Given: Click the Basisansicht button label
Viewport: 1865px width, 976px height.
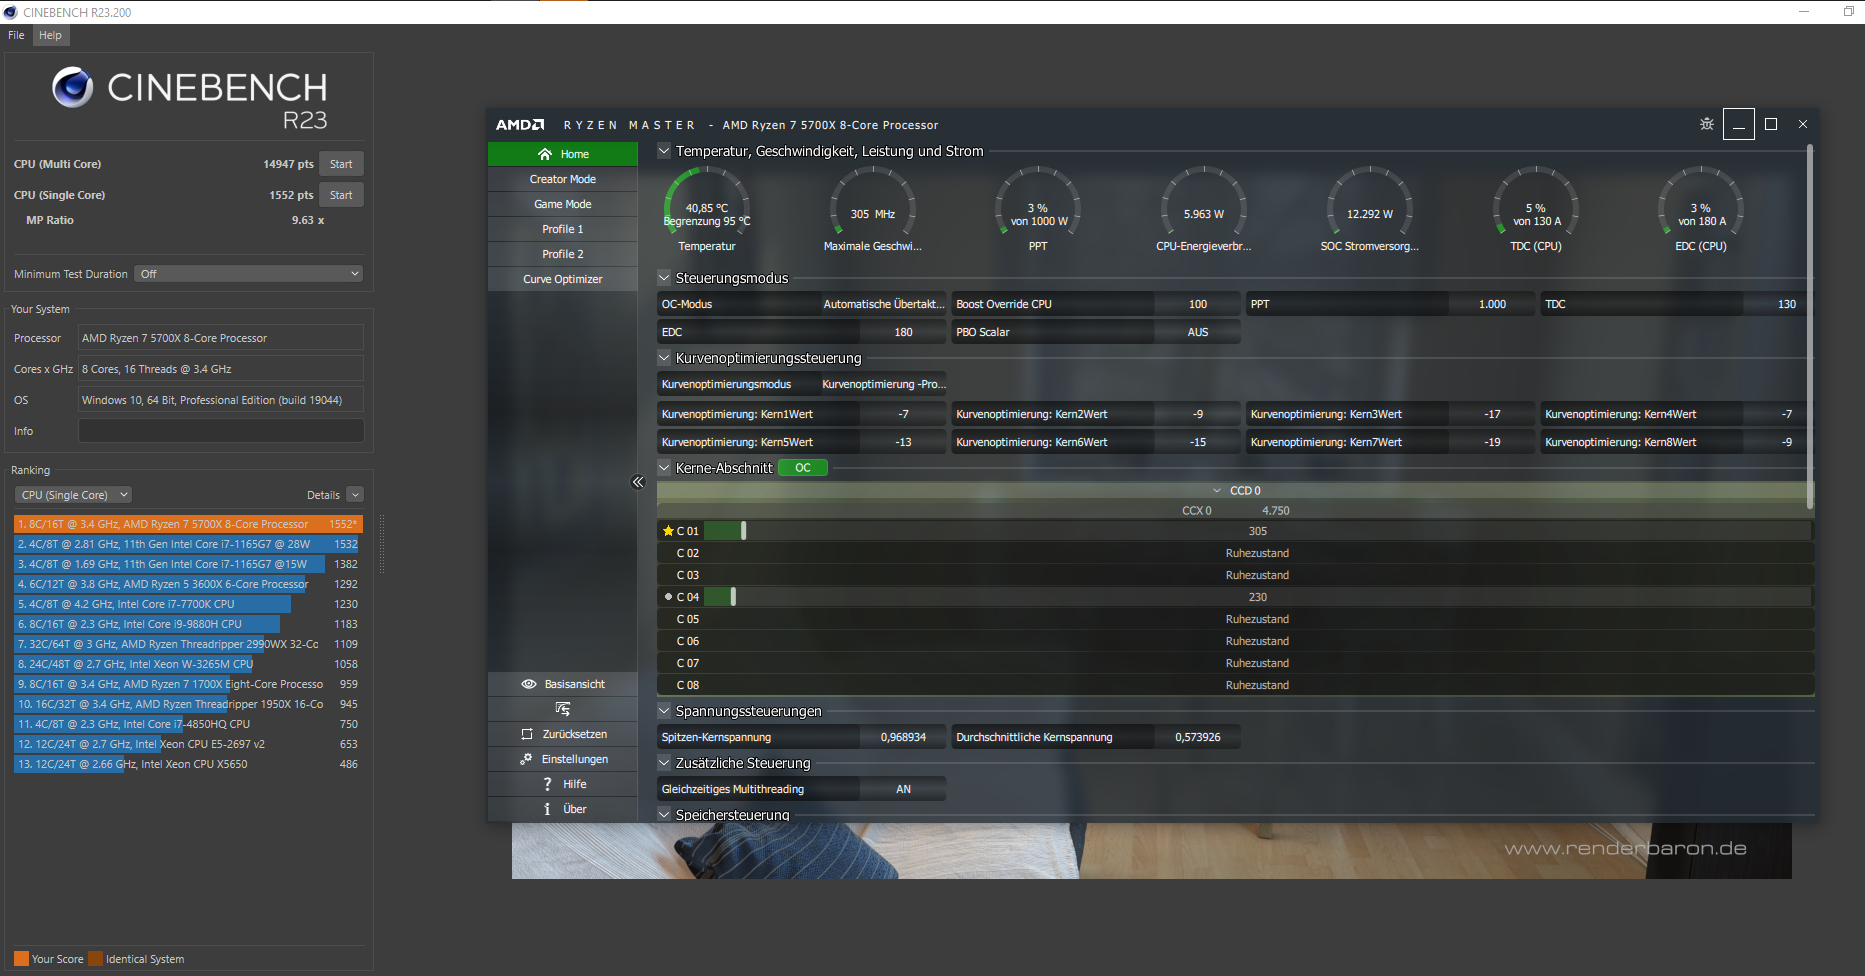Looking at the screenshot, I should [575, 684].
